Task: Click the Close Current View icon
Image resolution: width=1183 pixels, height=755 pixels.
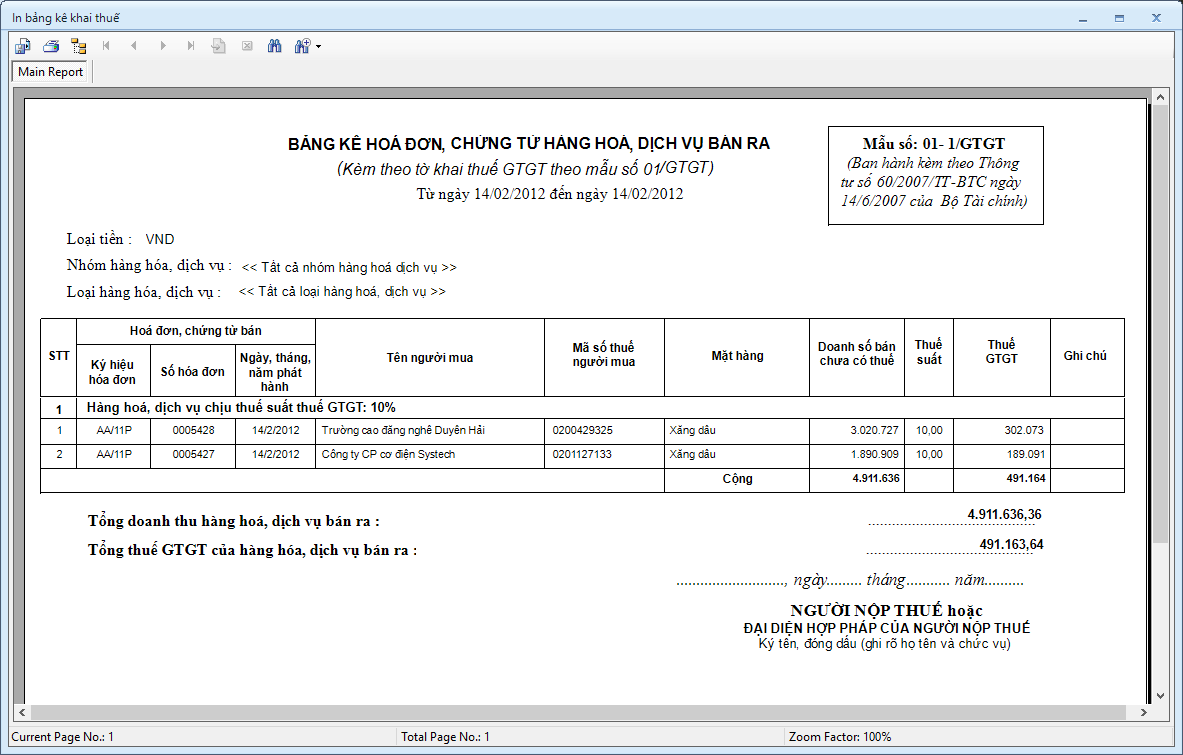Action: 247,46
